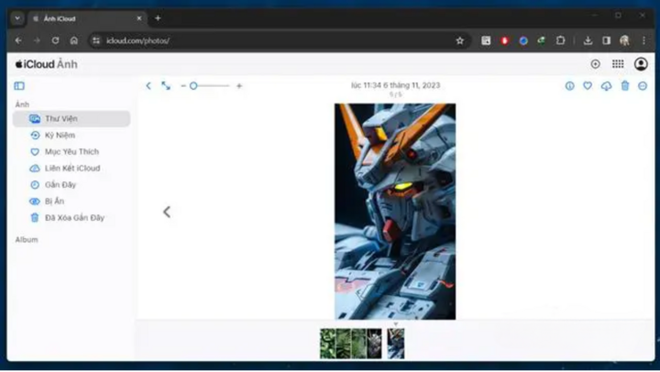The height and width of the screenshot is (372, 660).
Task: Open Thư Viện library
Action: click(x=72, y=119)
